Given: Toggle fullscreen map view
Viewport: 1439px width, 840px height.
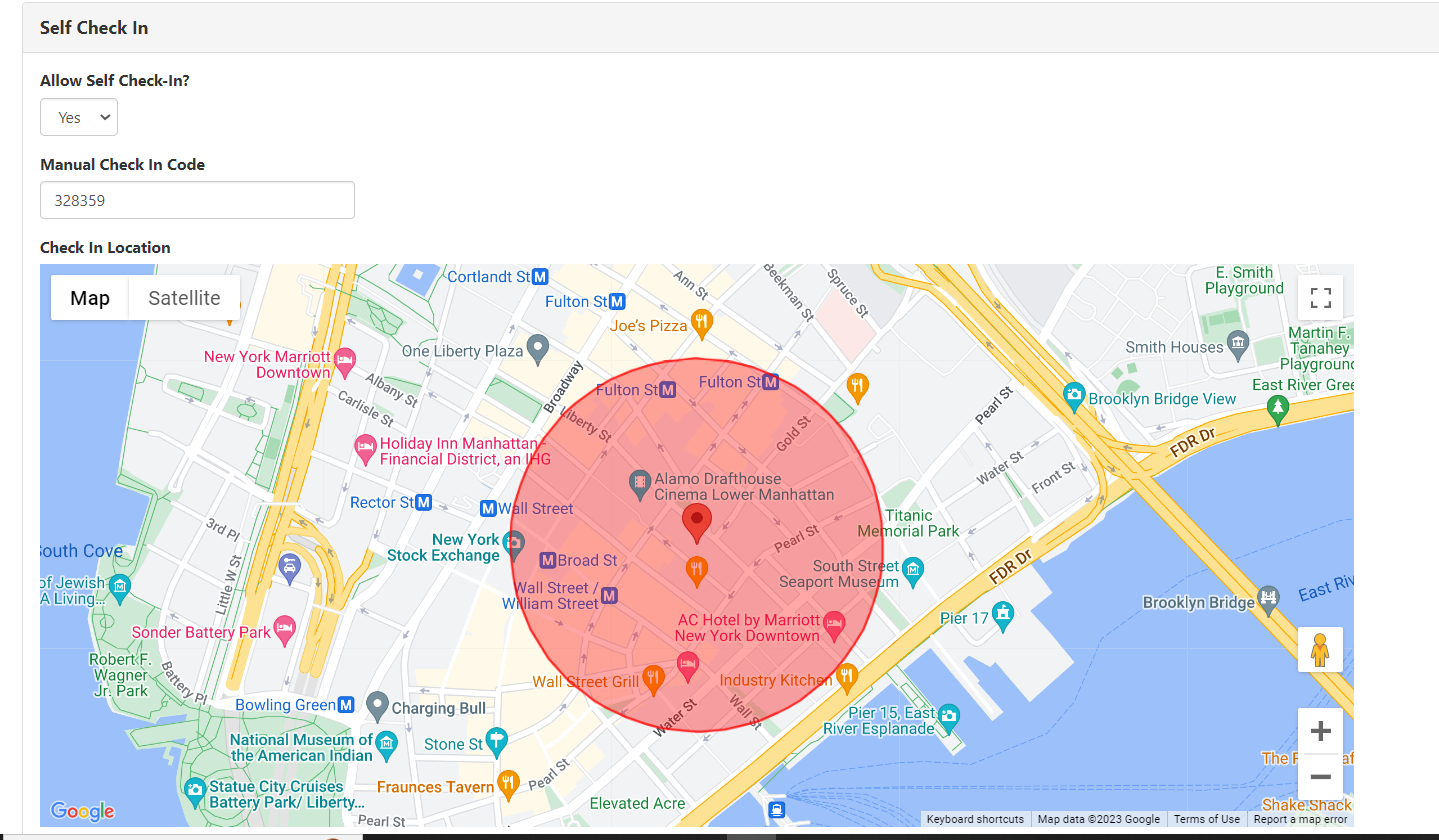Looking at the screenshot, I should click(1320, 297).
